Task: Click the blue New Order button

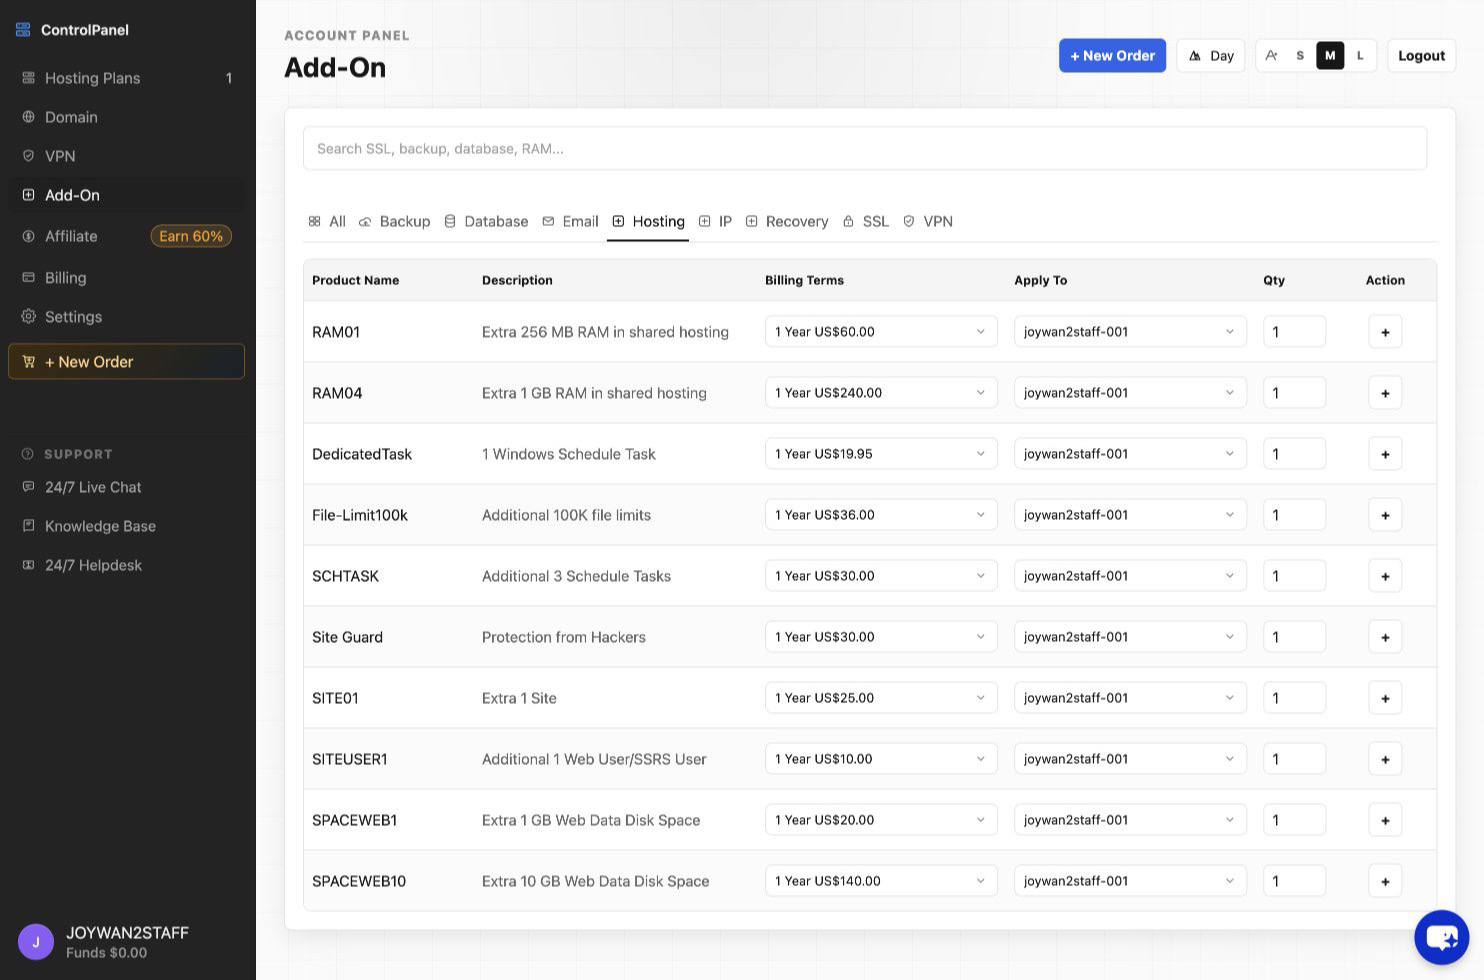Action: pyautogui.click(x=1112, y=56)
